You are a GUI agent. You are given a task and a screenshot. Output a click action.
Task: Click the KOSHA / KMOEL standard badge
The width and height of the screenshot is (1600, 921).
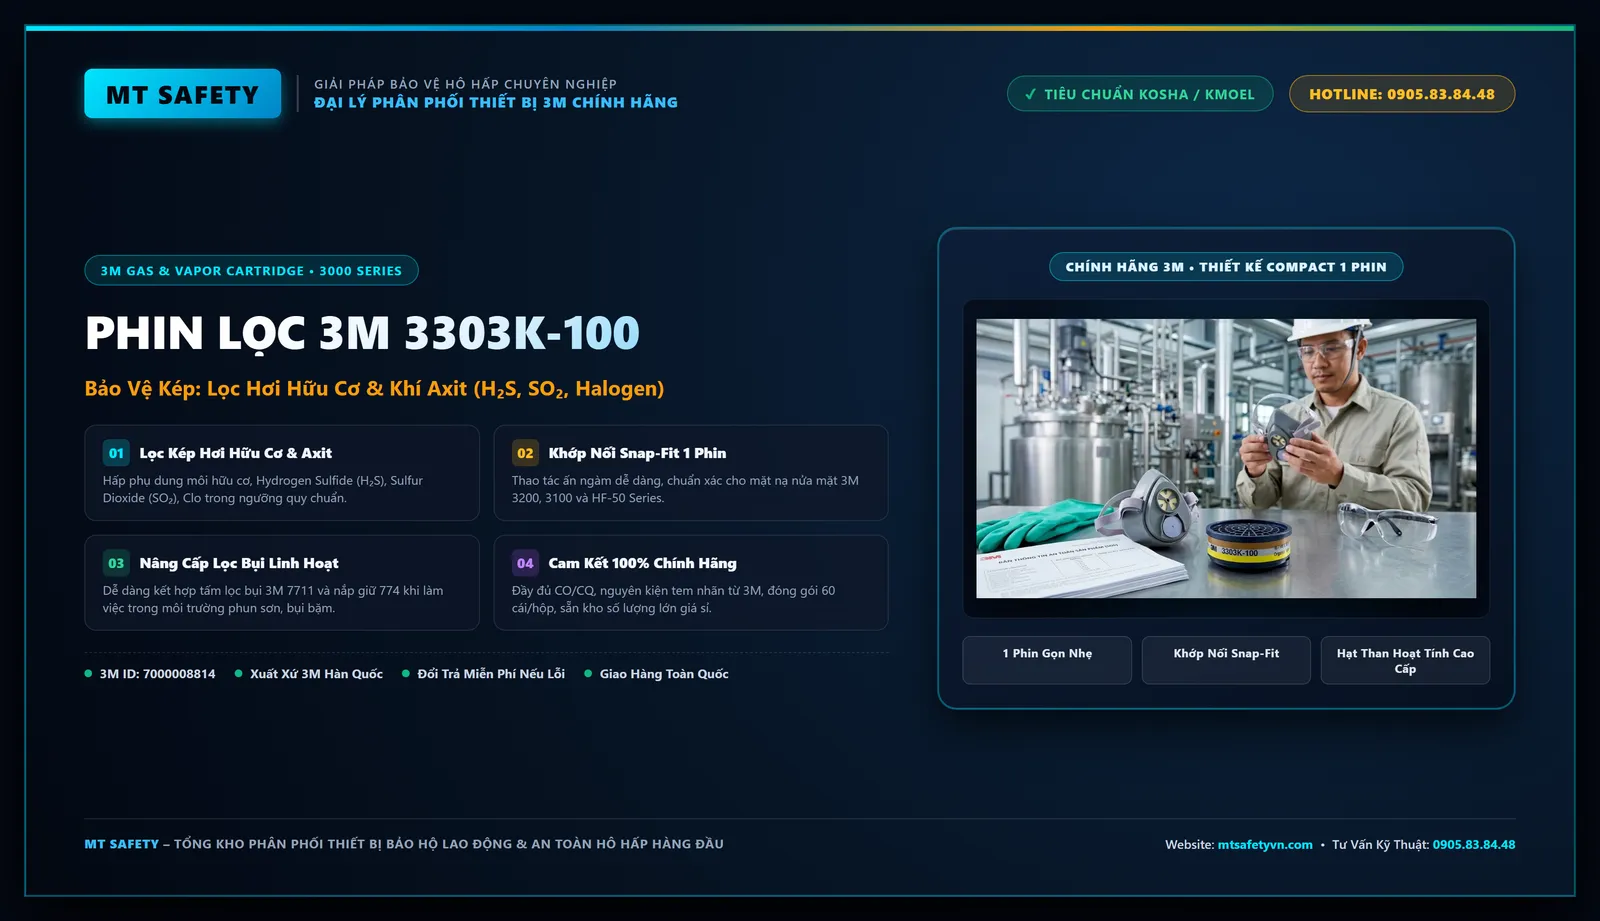[1140, 94]
